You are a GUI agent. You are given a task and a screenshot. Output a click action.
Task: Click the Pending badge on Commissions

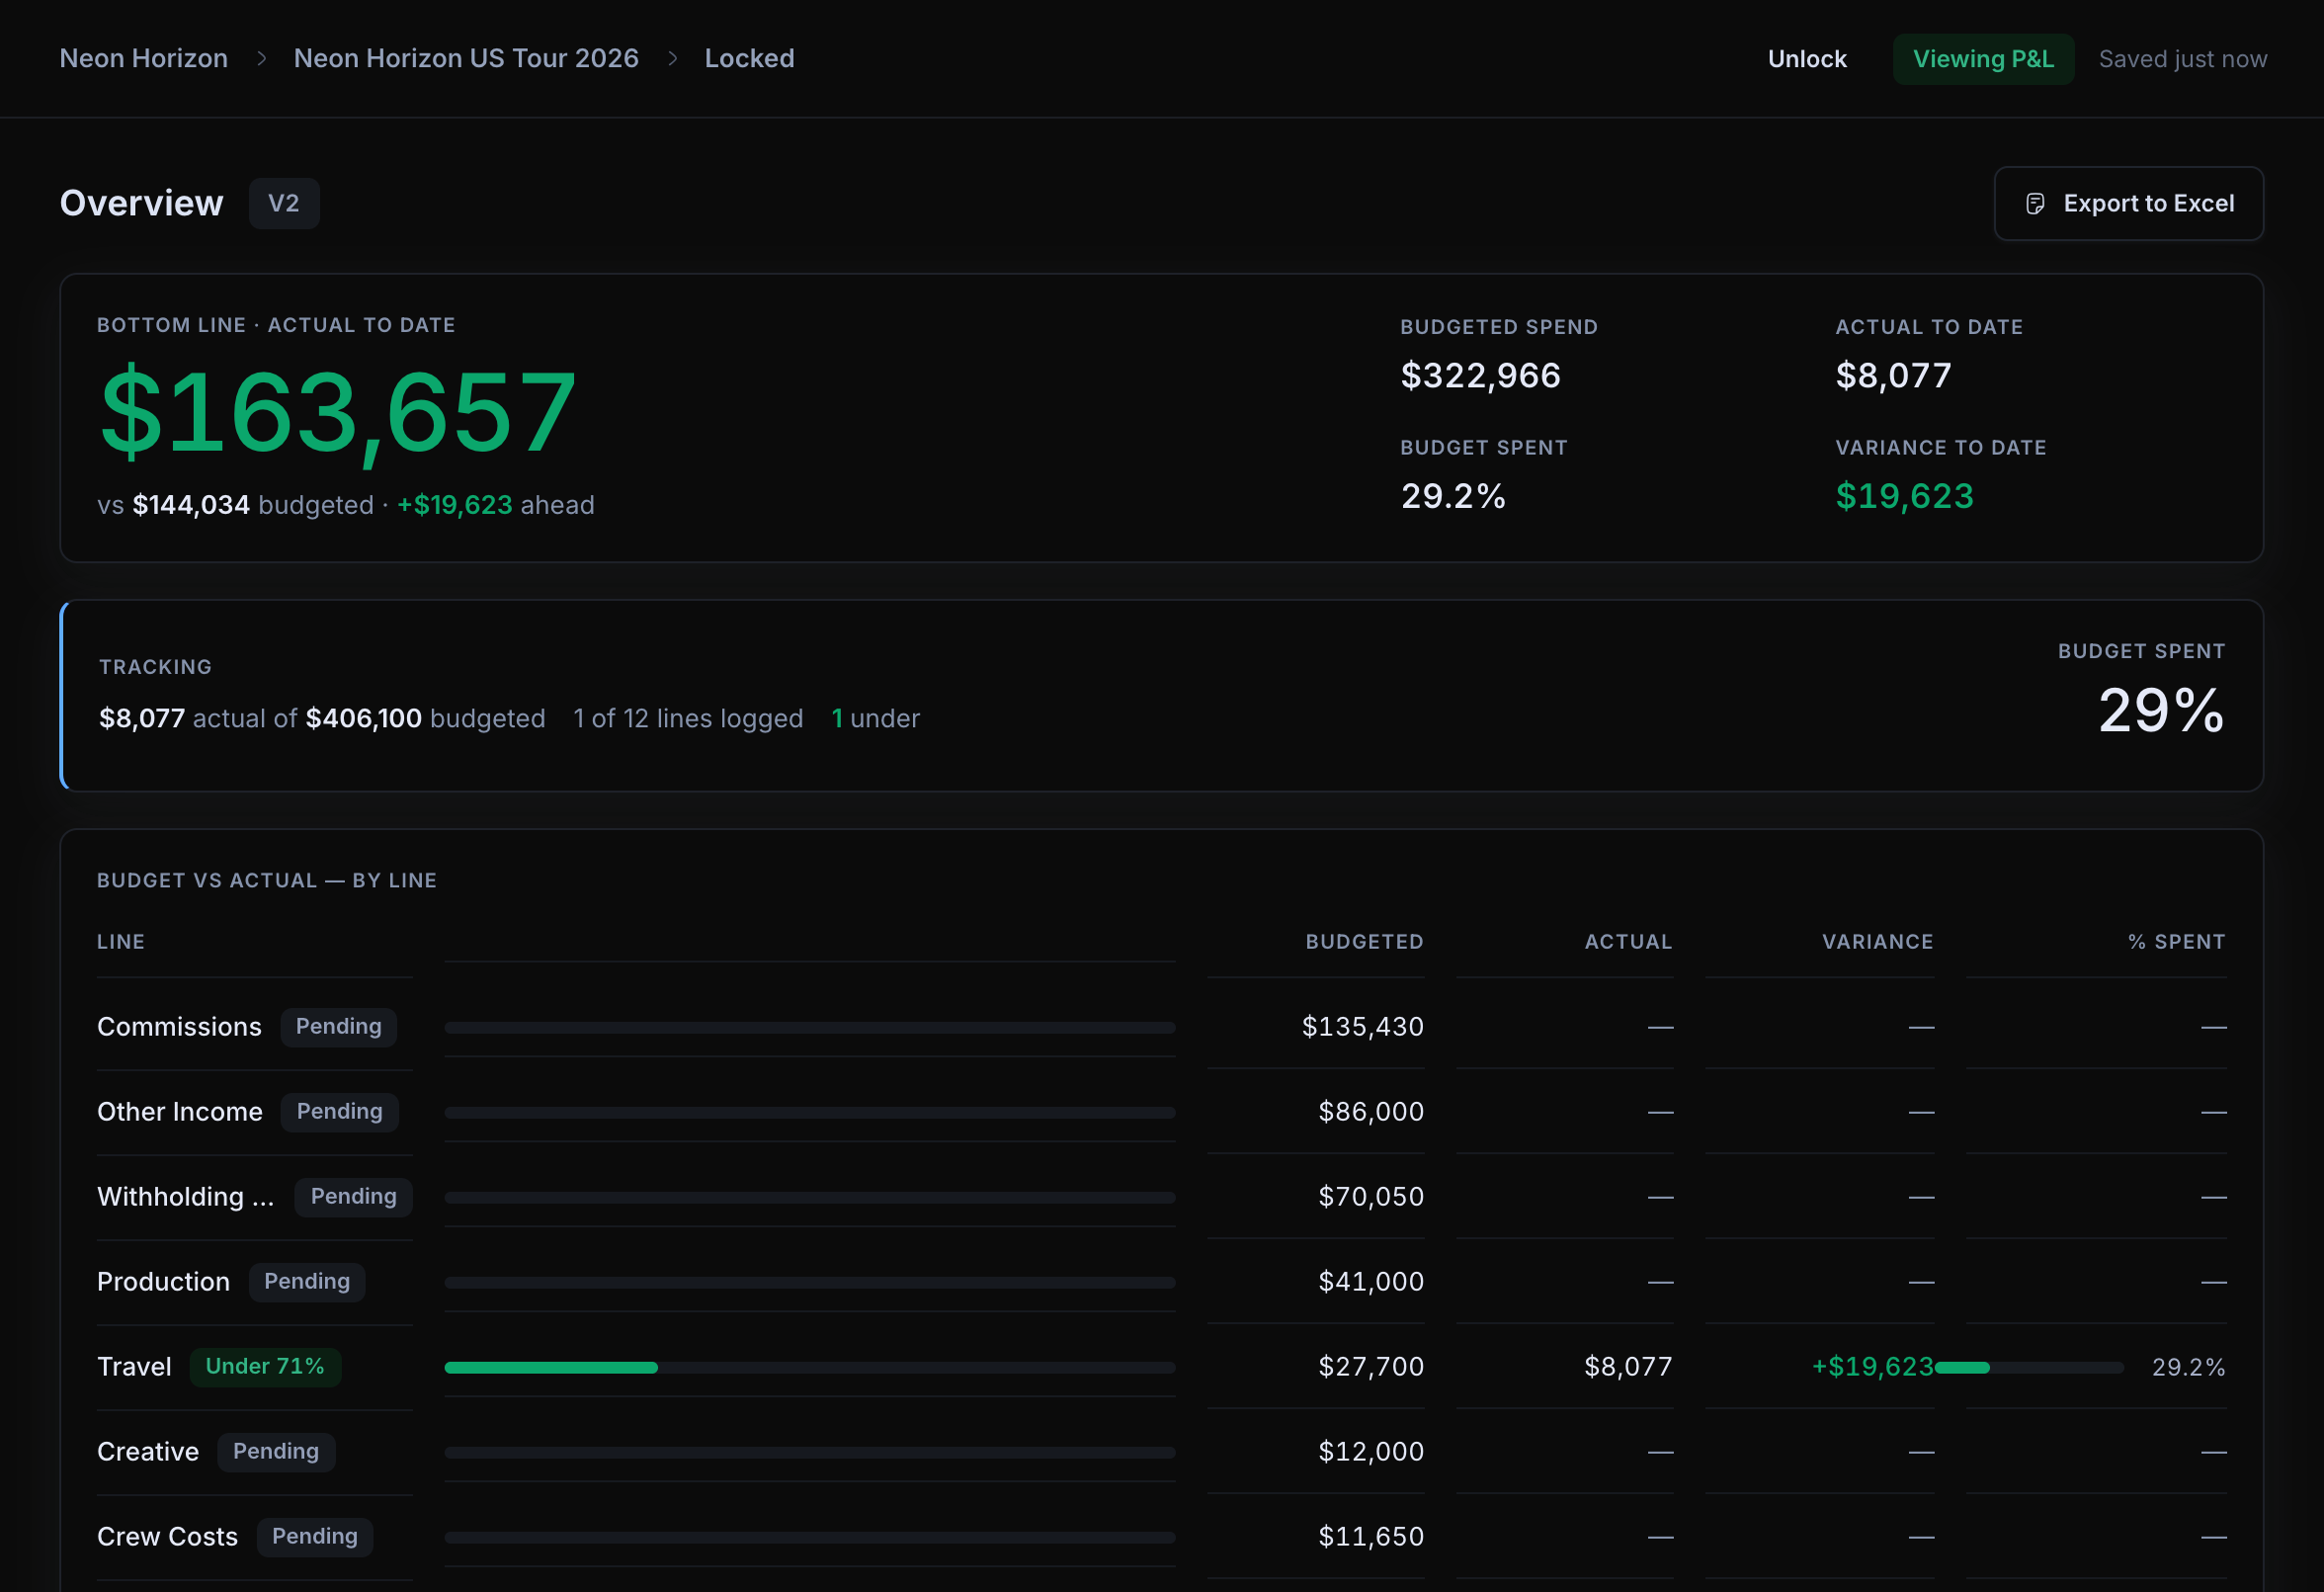[338, 1027]
